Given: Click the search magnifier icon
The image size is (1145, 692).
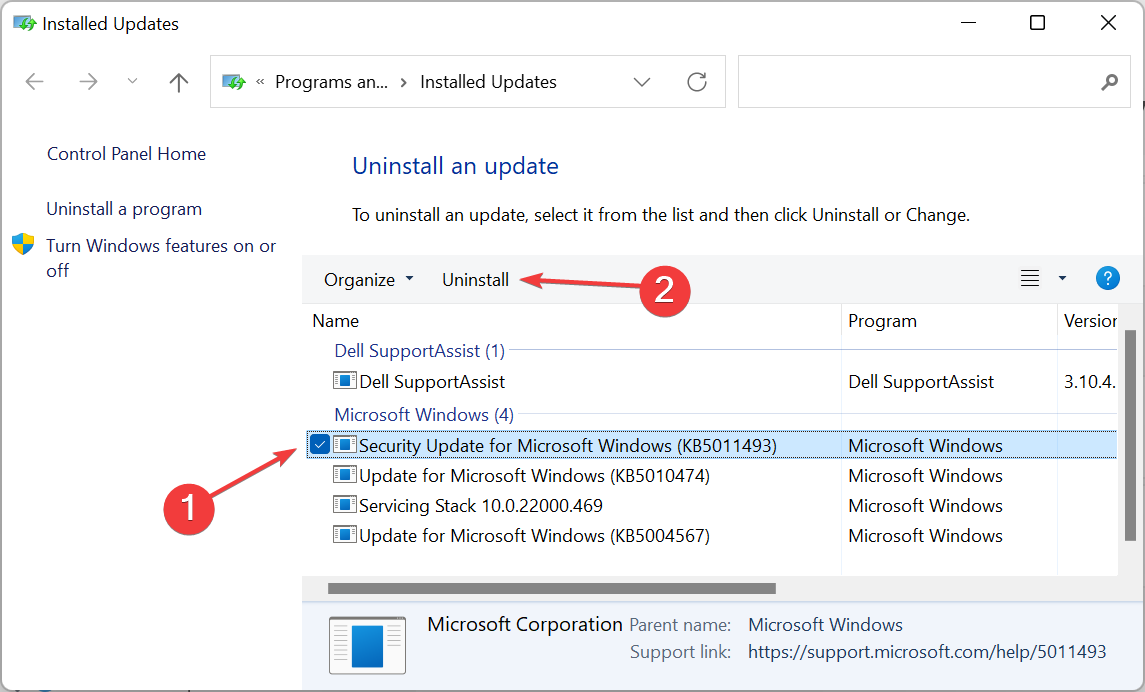Looking at the screenshot, I should (1109, 82).
